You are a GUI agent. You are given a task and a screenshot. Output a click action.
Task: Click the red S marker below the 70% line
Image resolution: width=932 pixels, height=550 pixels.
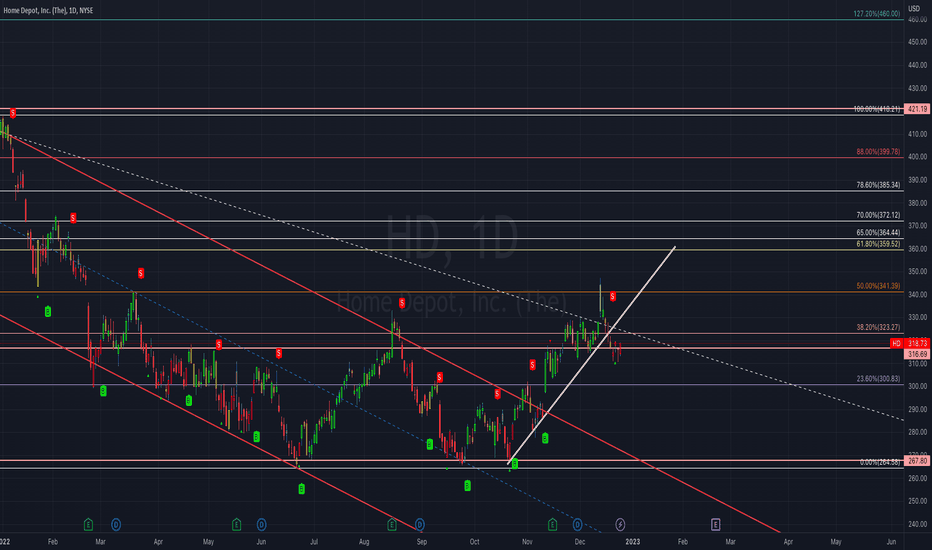tap(73, 218)
